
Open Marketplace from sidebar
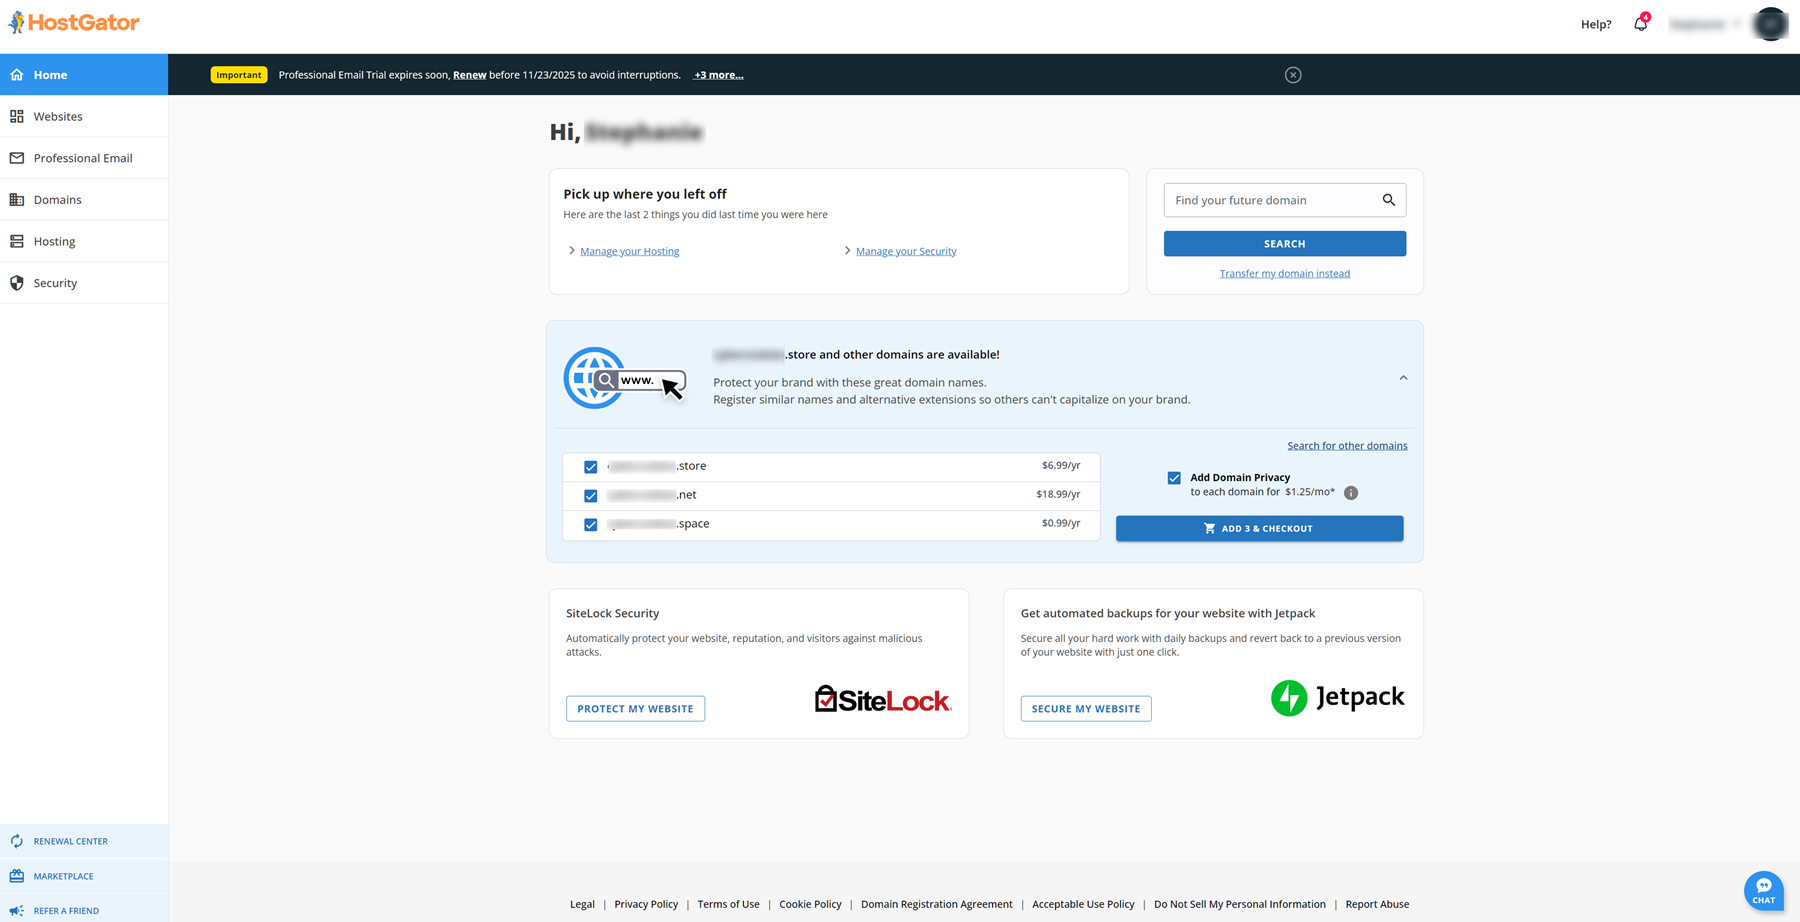[63, 876]
